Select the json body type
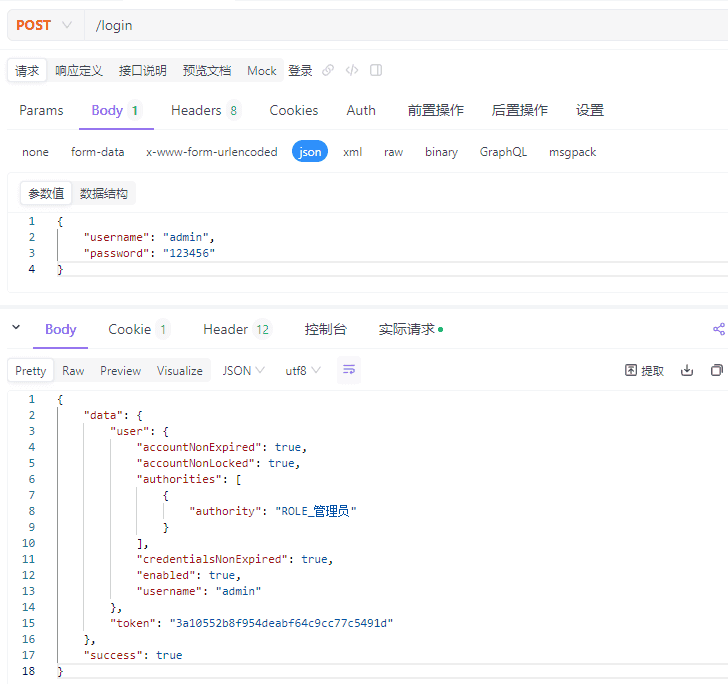The width and height of the screenshot is (728, 684). click(x=310, y=152)
